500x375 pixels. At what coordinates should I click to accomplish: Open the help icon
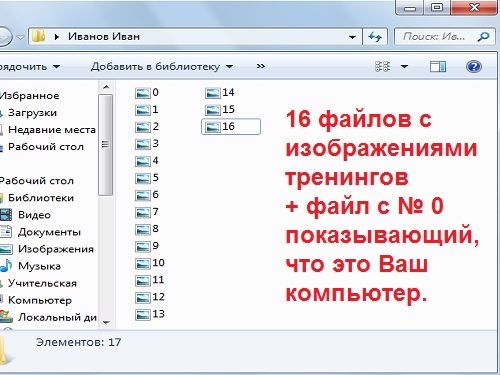473,67
